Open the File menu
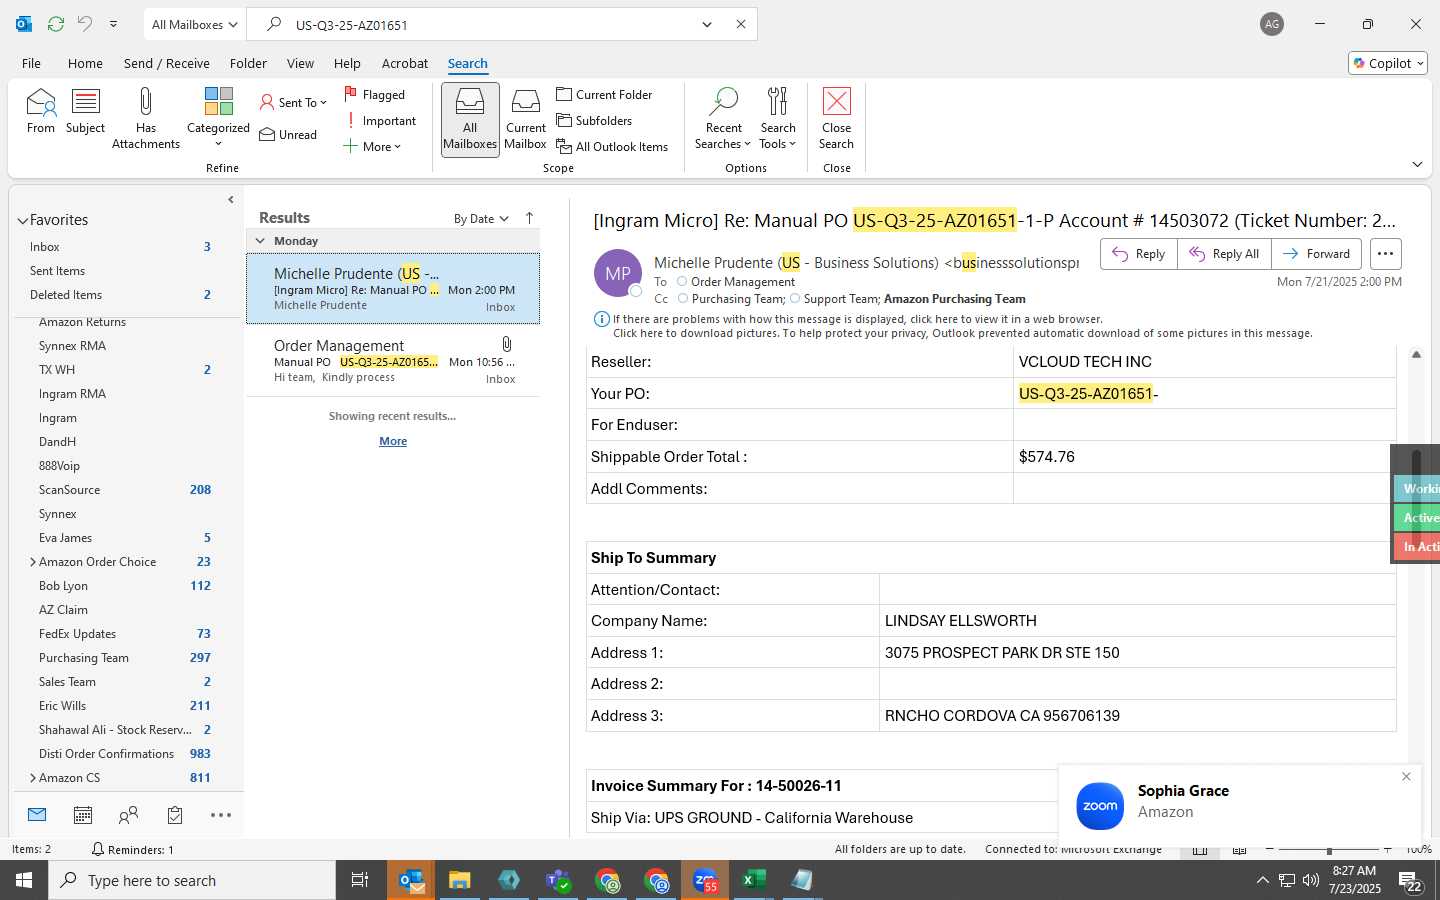 31,63
